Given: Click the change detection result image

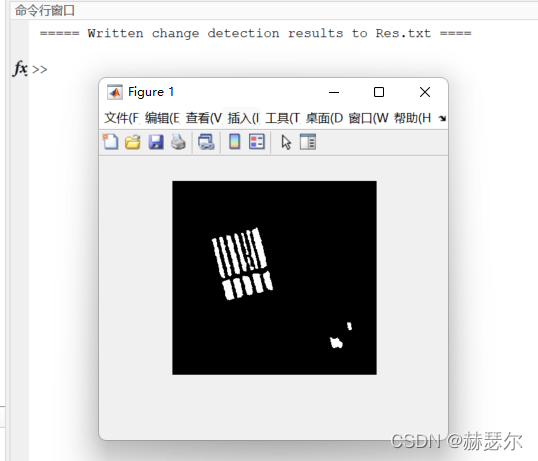Looking at the screenshot, I should coord(274,278).
